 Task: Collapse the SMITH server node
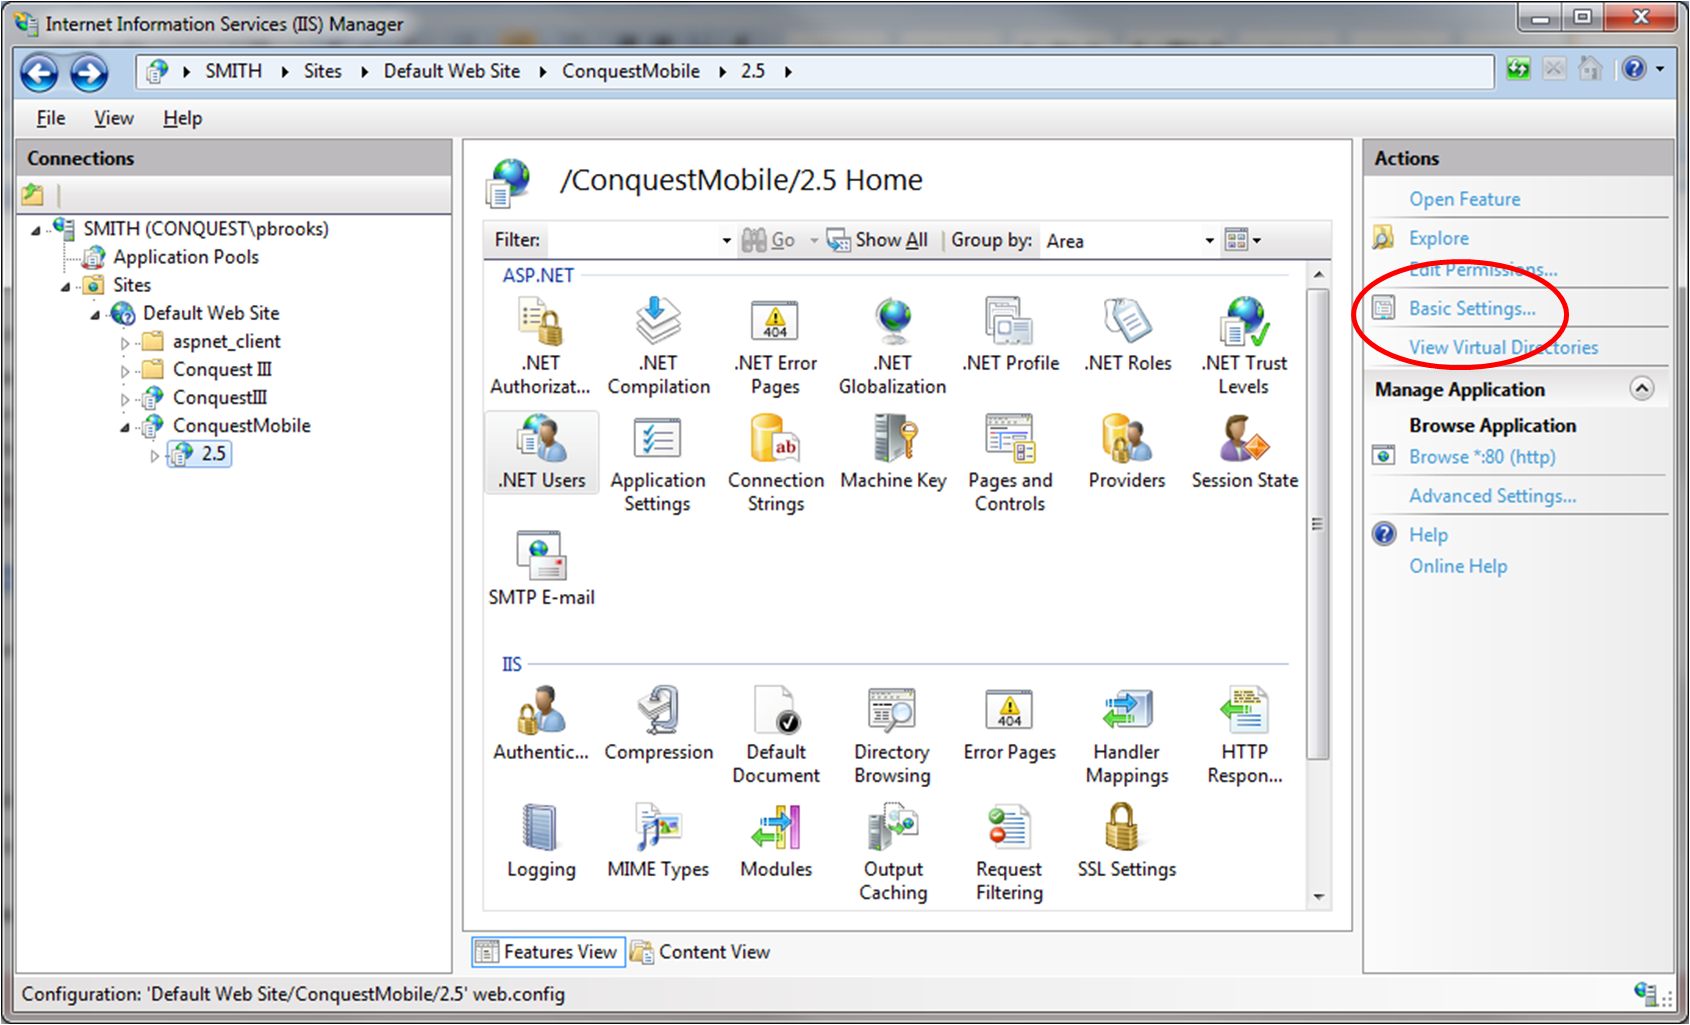click(x=36, y=230)
